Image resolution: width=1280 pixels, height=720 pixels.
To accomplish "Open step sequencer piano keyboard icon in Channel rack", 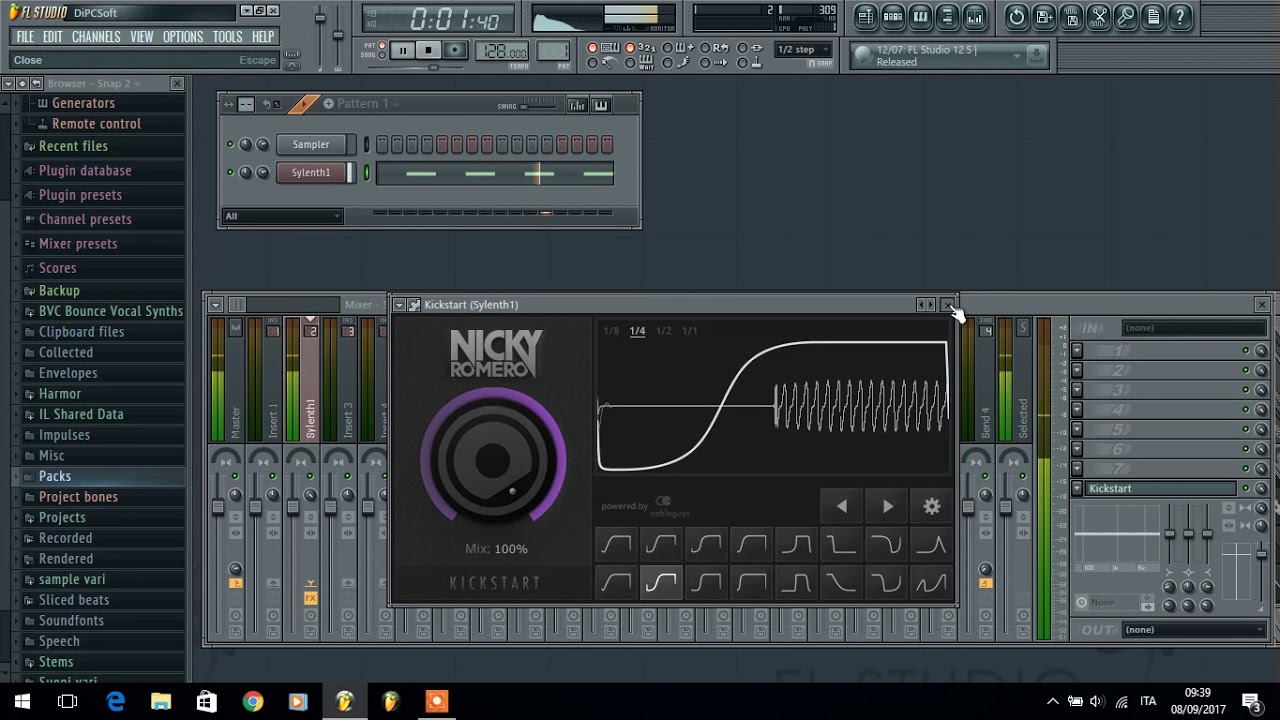I will point(601,104).
